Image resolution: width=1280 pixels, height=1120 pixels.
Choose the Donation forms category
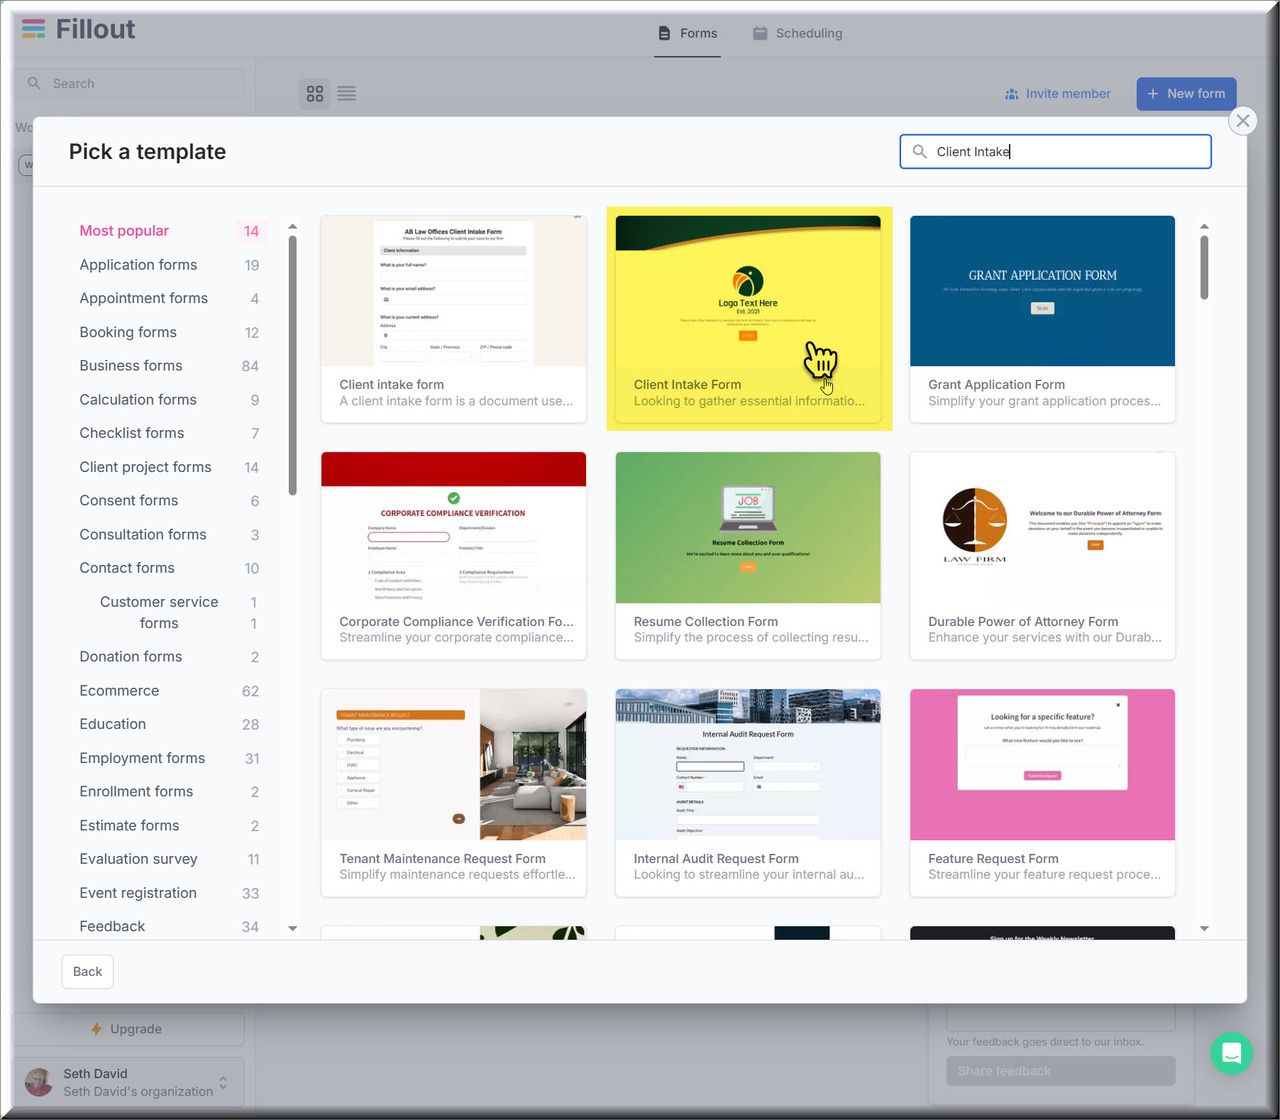pyautogui.click(x=168, y=657)
